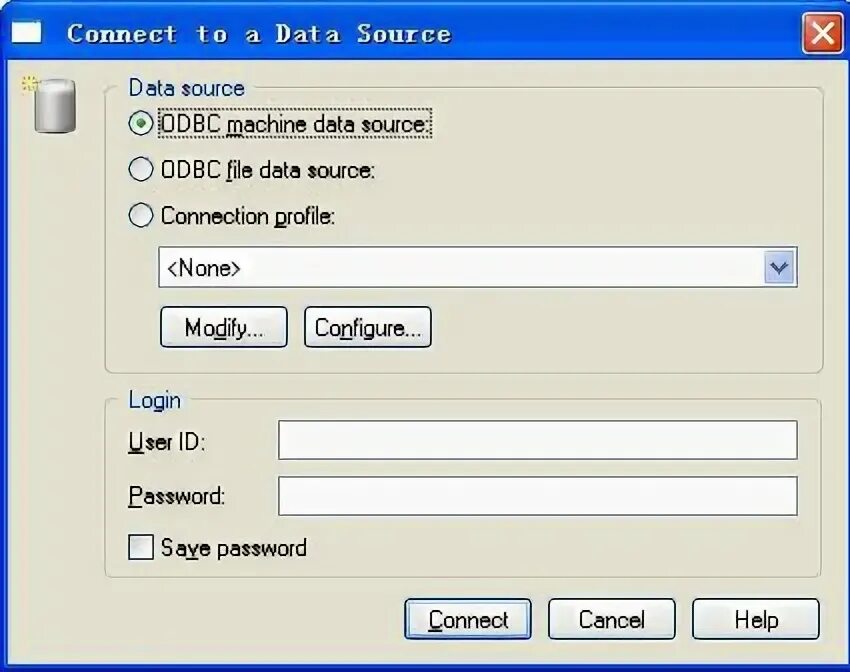Open Help for this dialog
850x672 pixels.
point(756,619)
